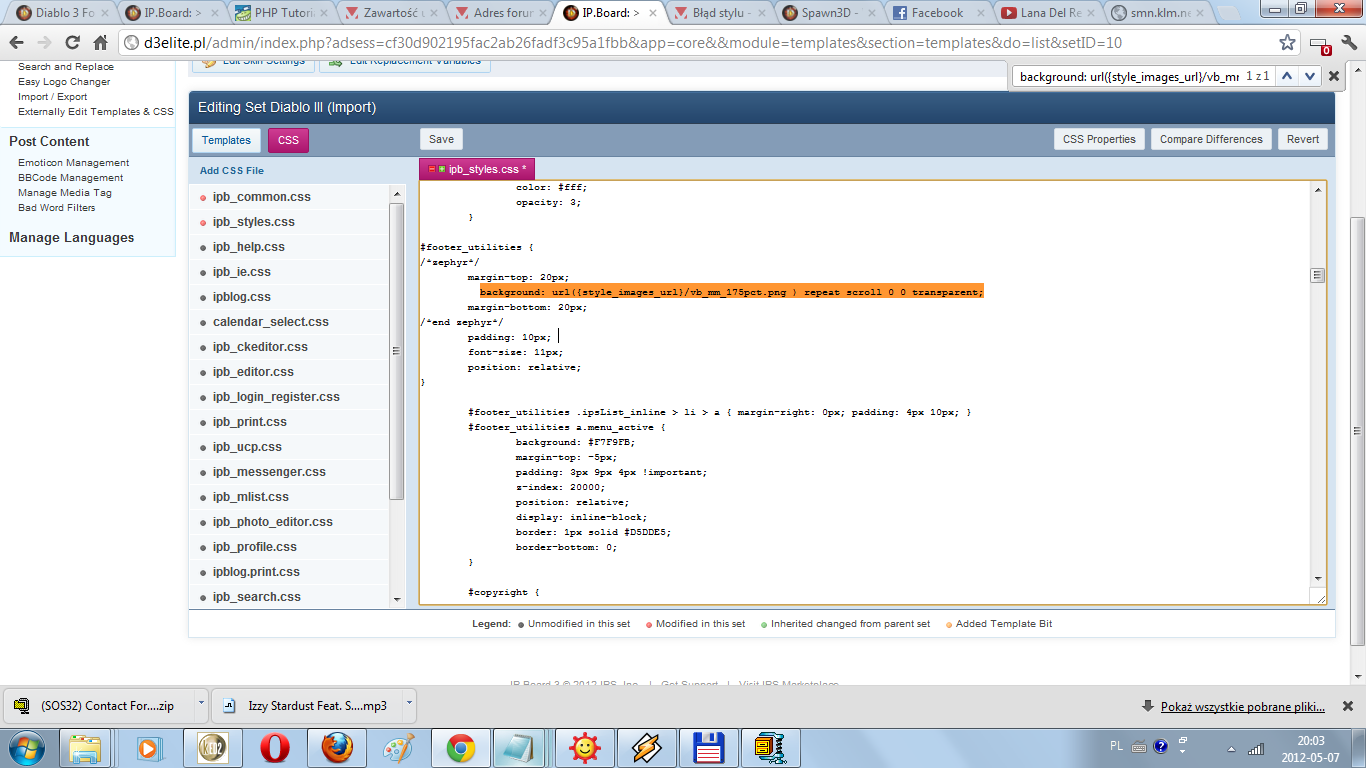
Task: Click red close icon on ipb_styles.css tab
Action: pos(432,170)
